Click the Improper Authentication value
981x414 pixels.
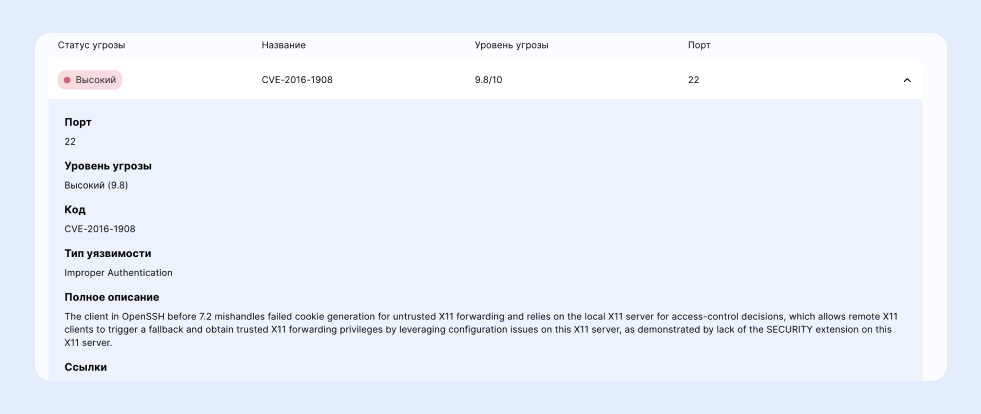118,272
